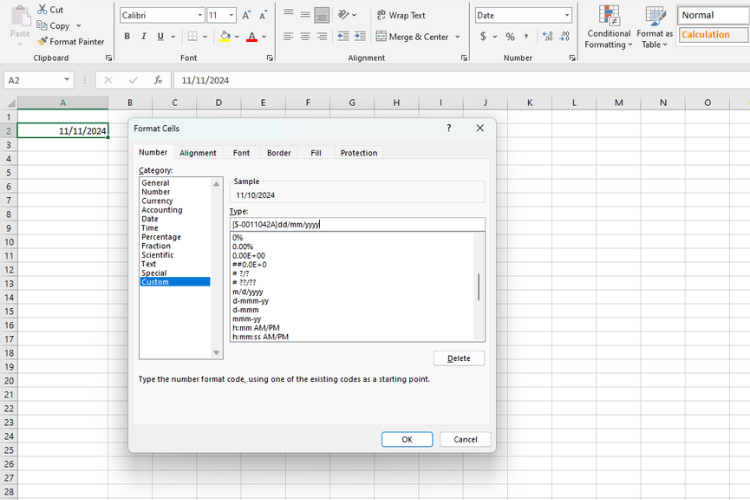Click the Type format code input field
The width and height of the screenshot is (750, 500).
(x=357, y=224)
